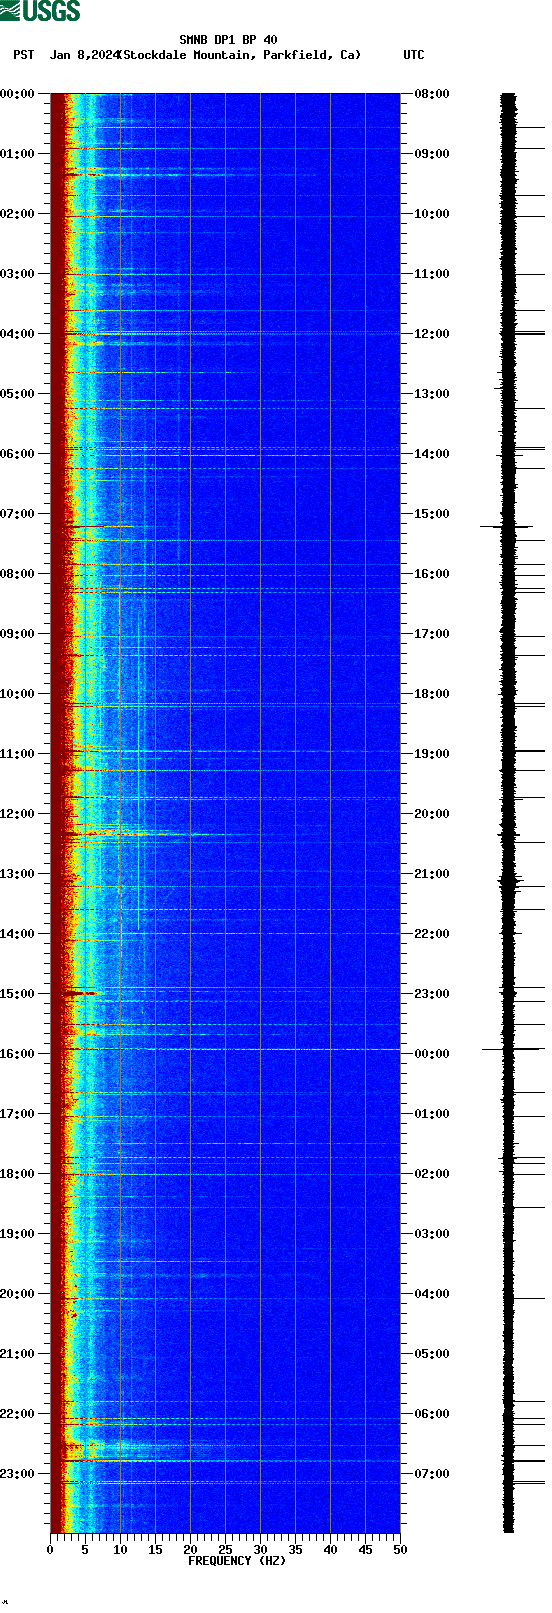Click the UTC time label 23:00
The width and height of the screenshot is (552, 1613).
[x=432, y=994]
